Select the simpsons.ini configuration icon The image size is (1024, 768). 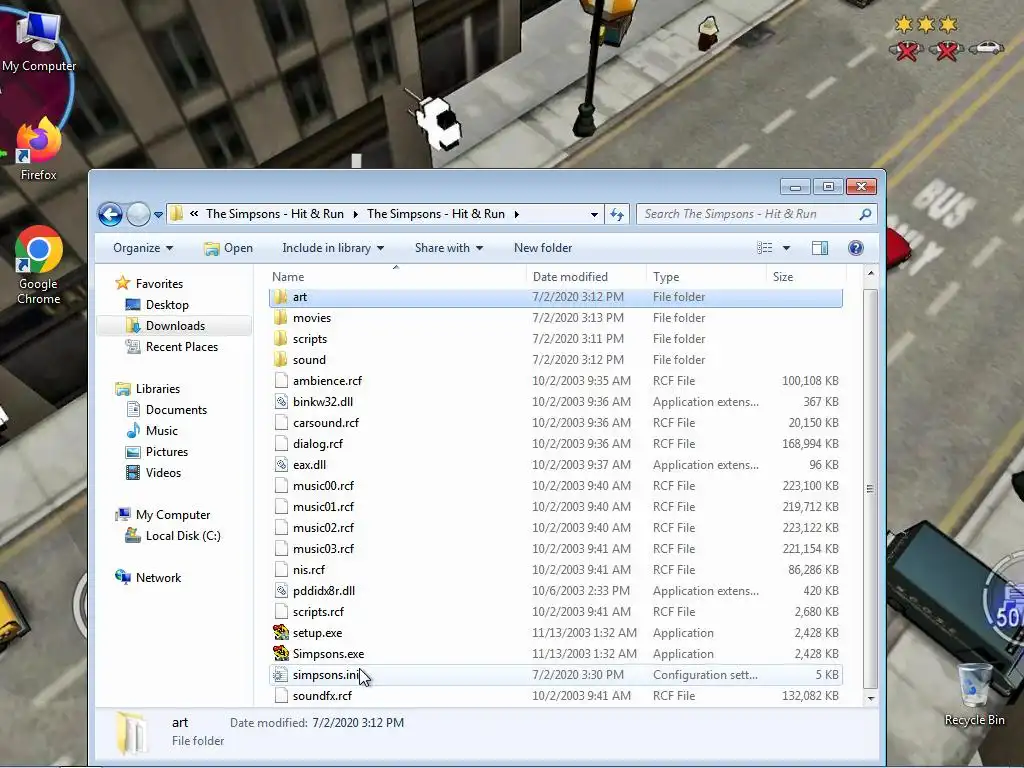[281, 675]
